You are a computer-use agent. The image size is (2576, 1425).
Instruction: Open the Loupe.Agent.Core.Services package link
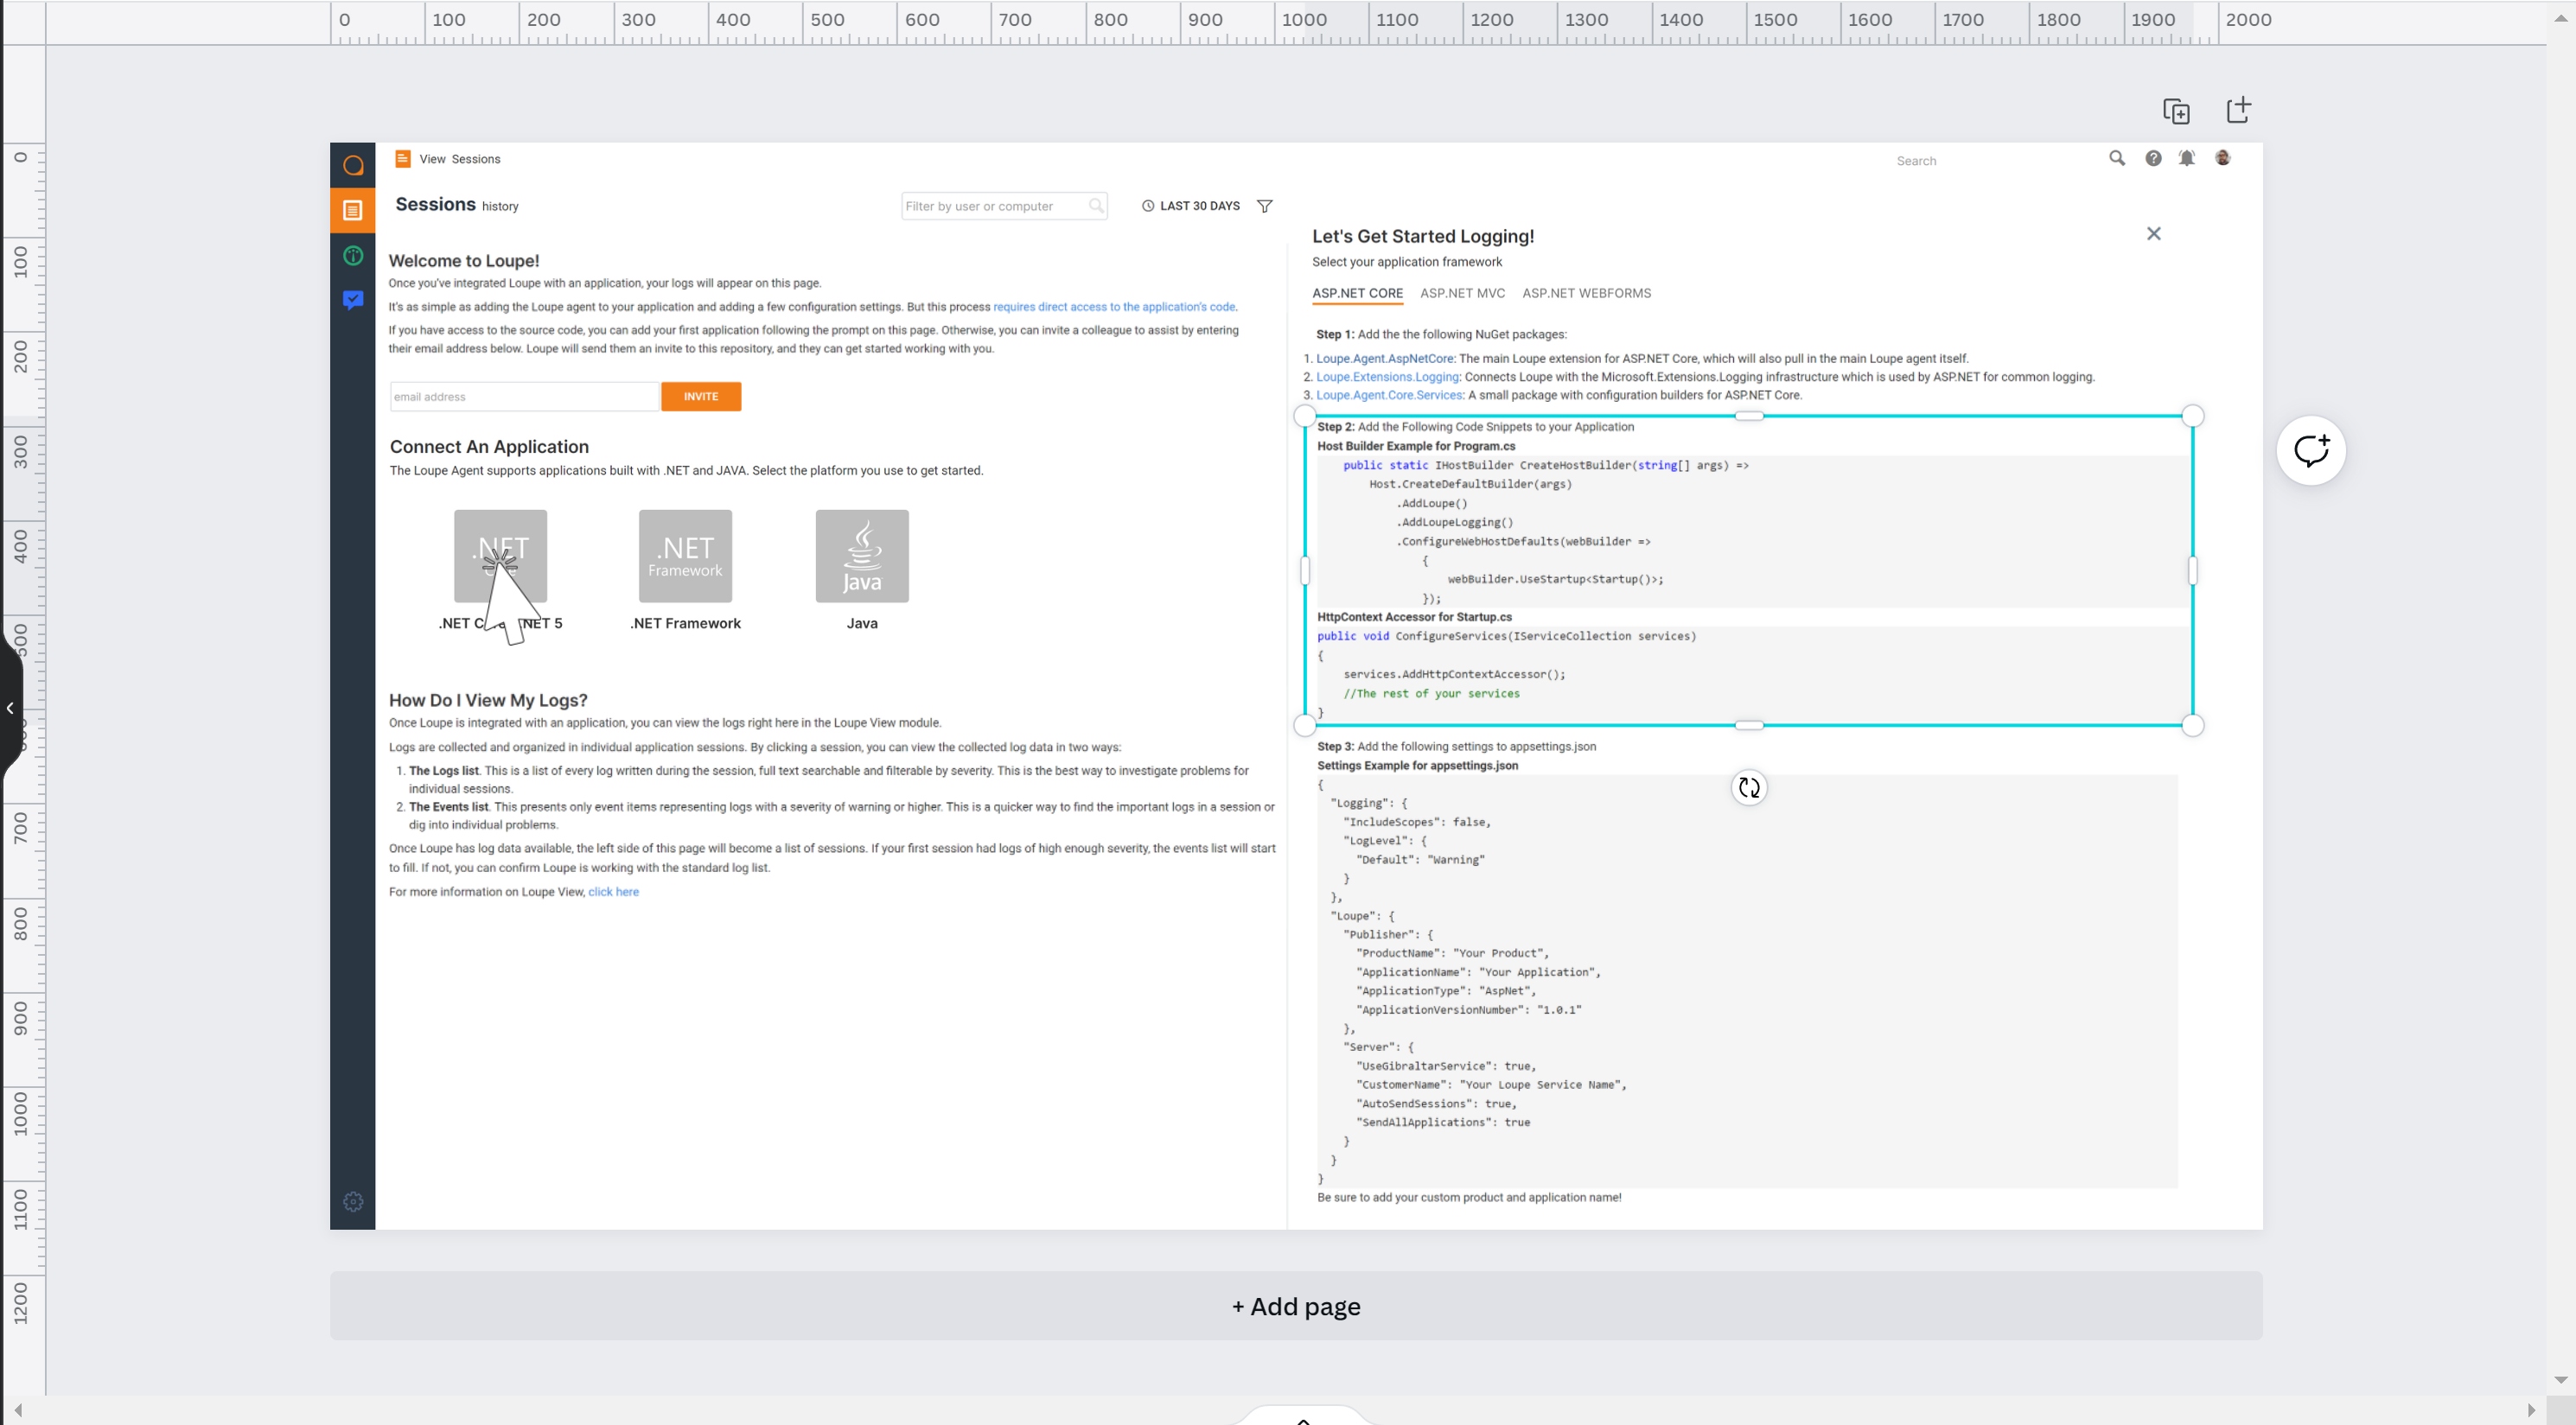pyautogui.click(x=1390, y=395)
